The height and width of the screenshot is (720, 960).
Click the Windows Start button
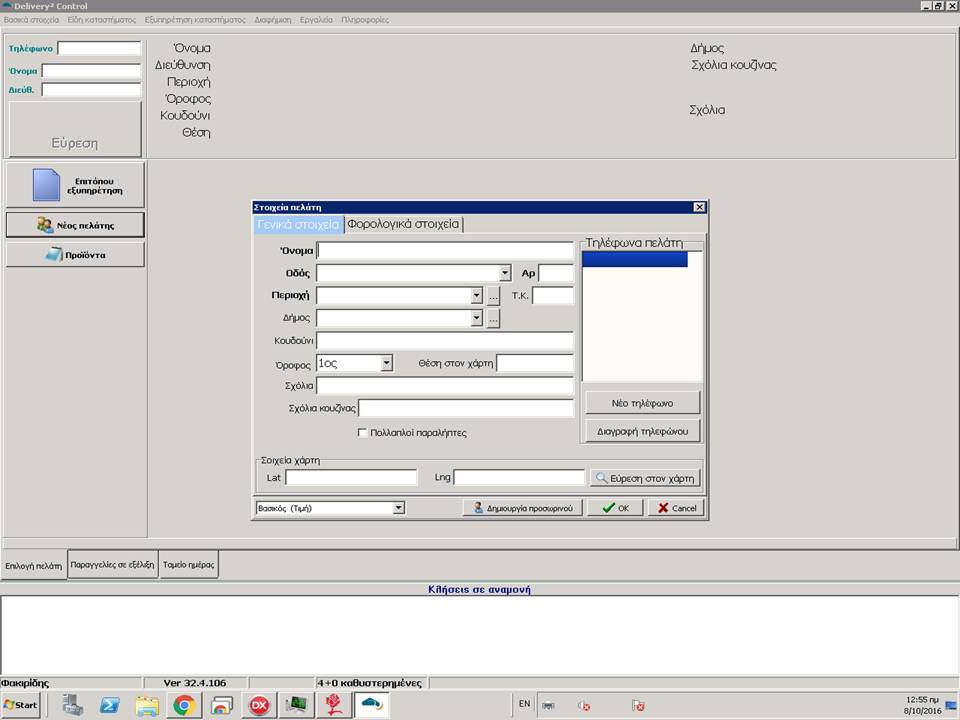(21, 705)
